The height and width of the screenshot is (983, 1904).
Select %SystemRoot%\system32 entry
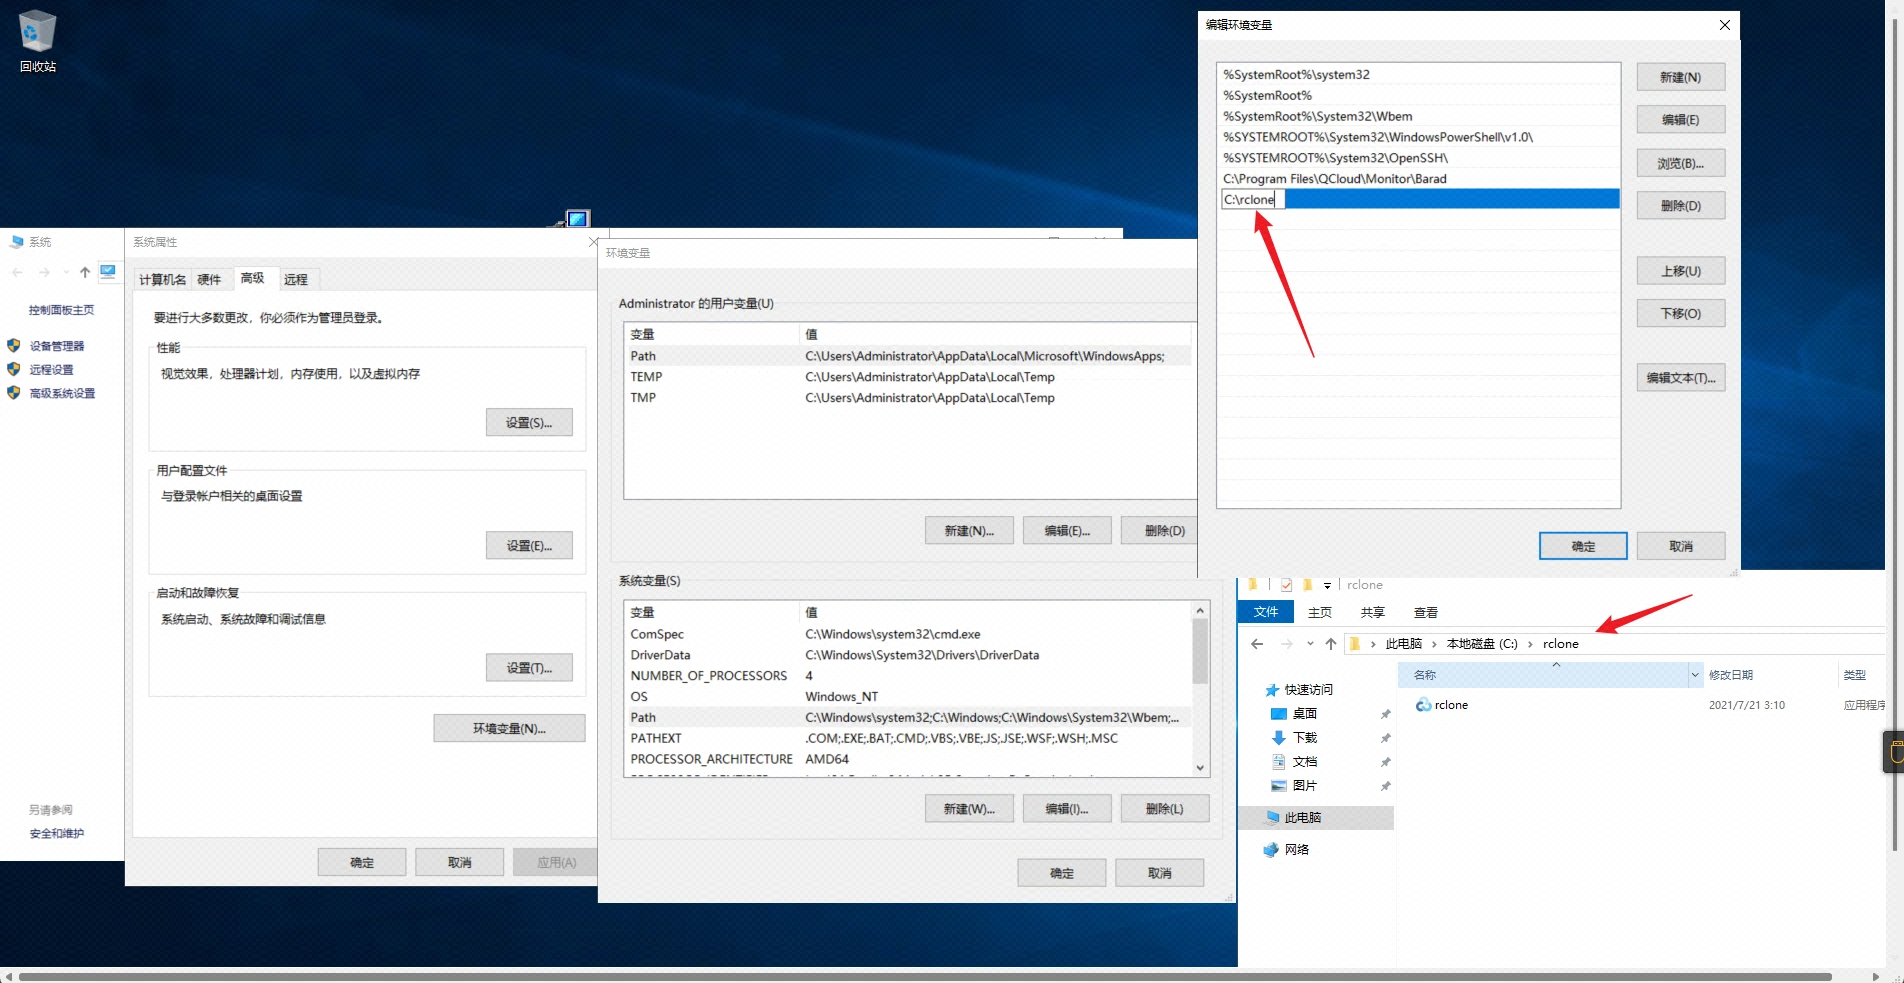[x=1419, y=75]
